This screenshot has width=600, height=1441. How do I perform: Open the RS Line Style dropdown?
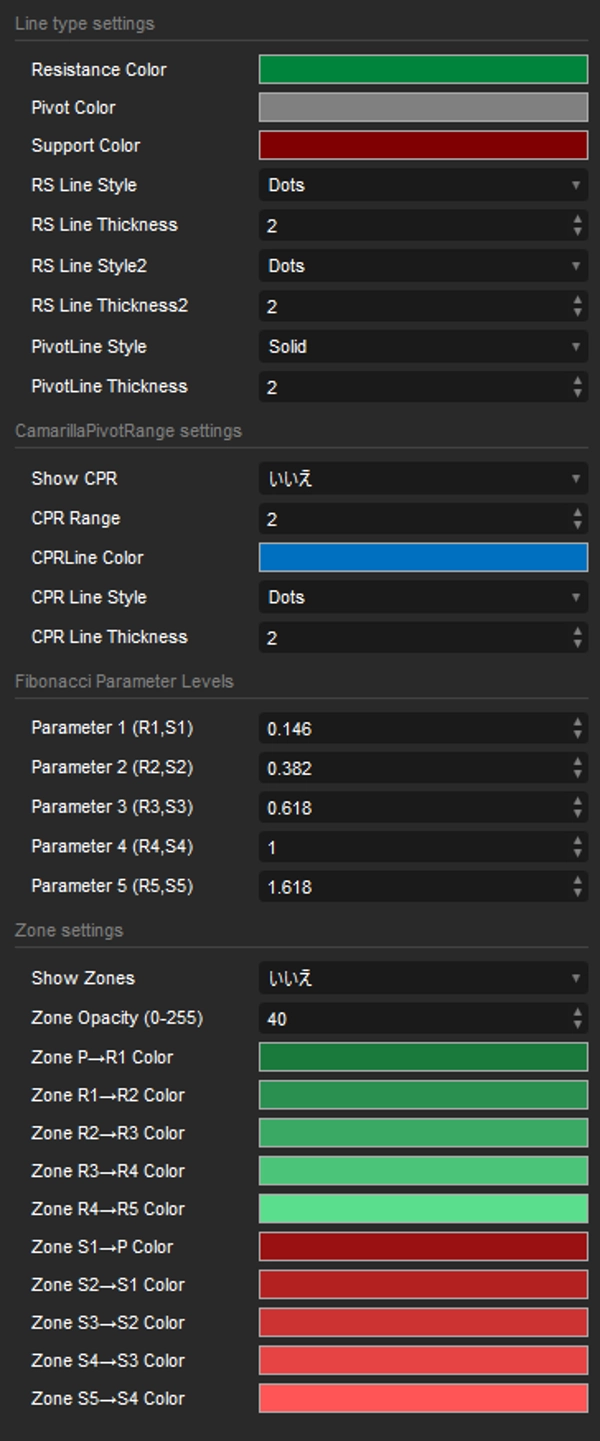(x=422, y=185)
